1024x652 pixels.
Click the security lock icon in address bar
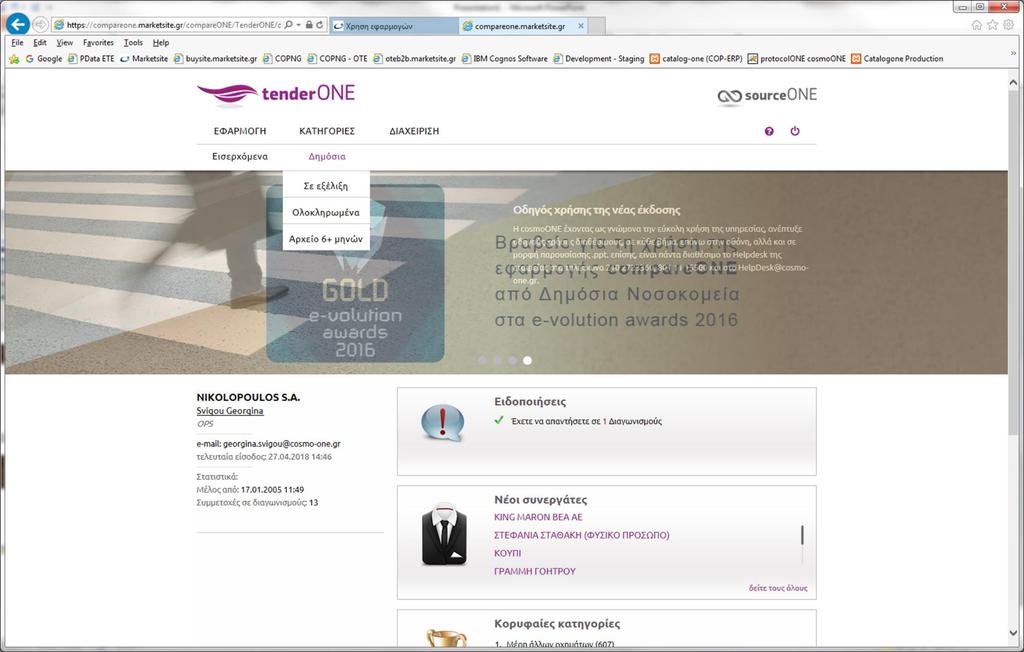coord(309,25)
